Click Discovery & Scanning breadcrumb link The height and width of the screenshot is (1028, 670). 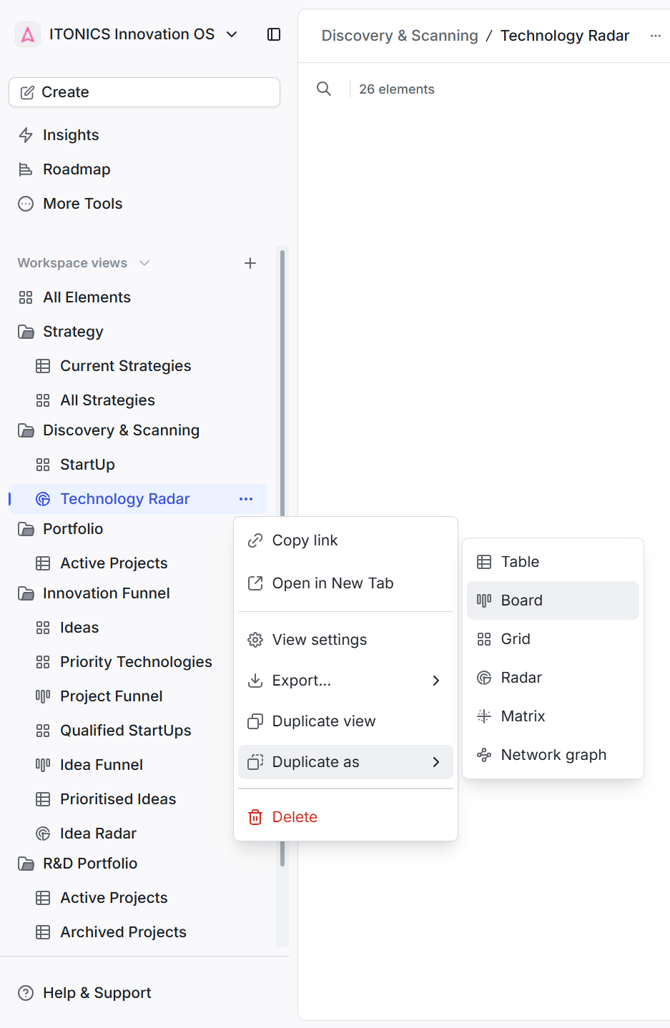click(399, 36)
